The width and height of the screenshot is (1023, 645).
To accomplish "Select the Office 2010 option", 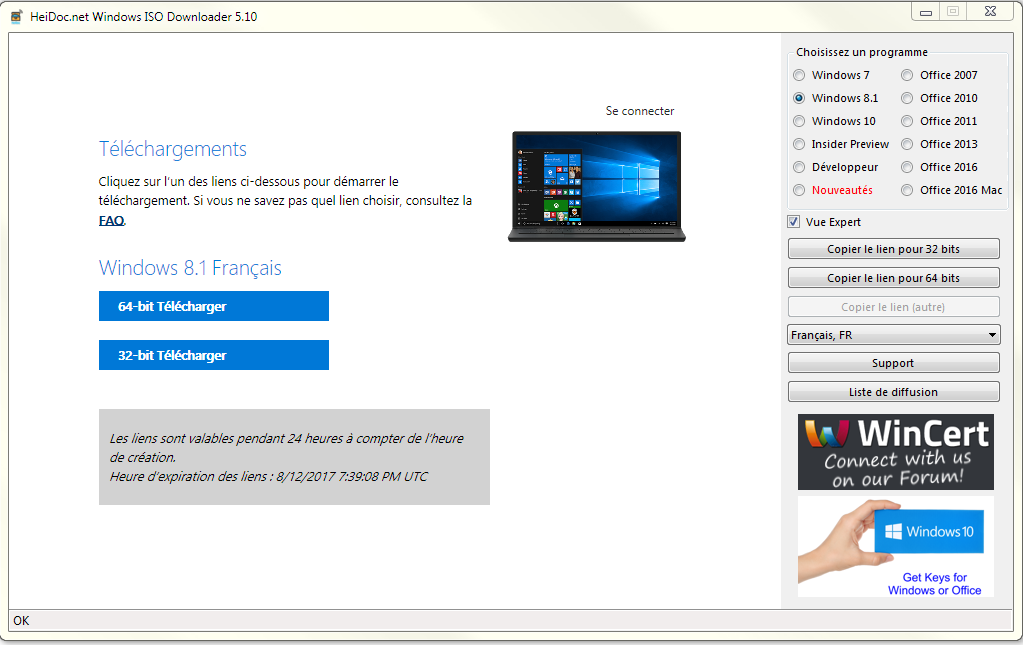I will [x=907, y=98].
